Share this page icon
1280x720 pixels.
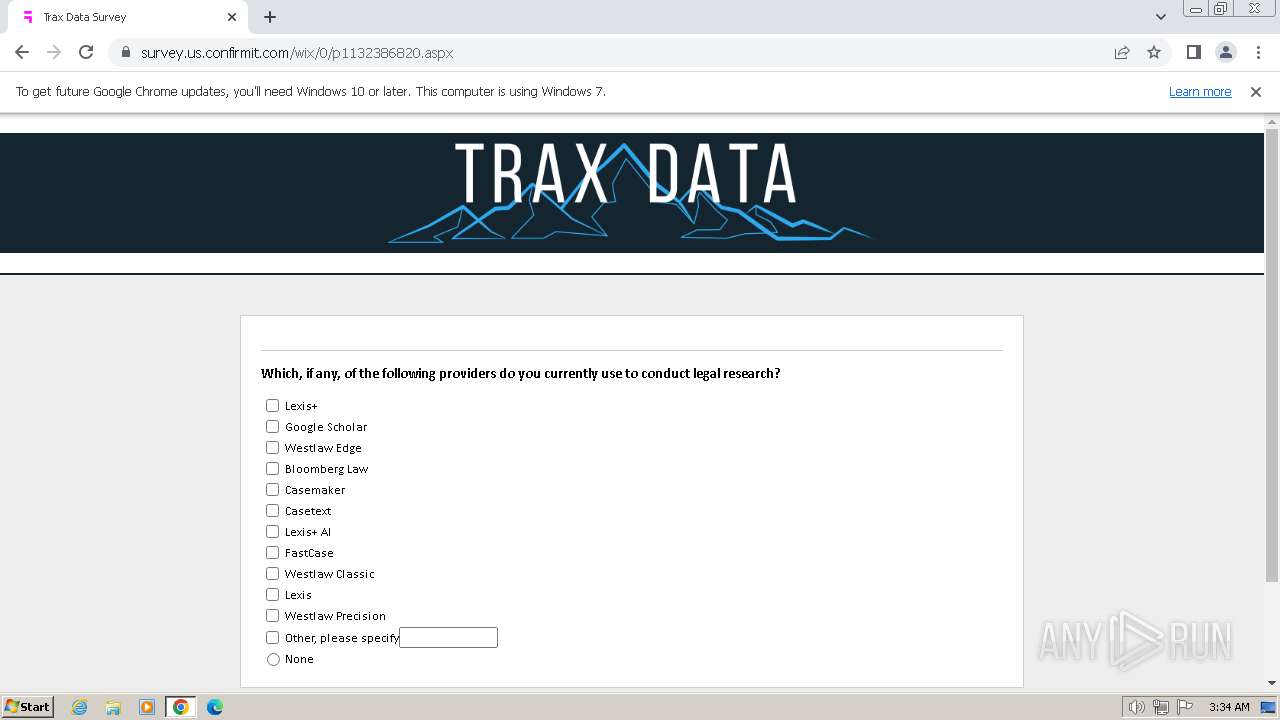(x=1122, y=52)
